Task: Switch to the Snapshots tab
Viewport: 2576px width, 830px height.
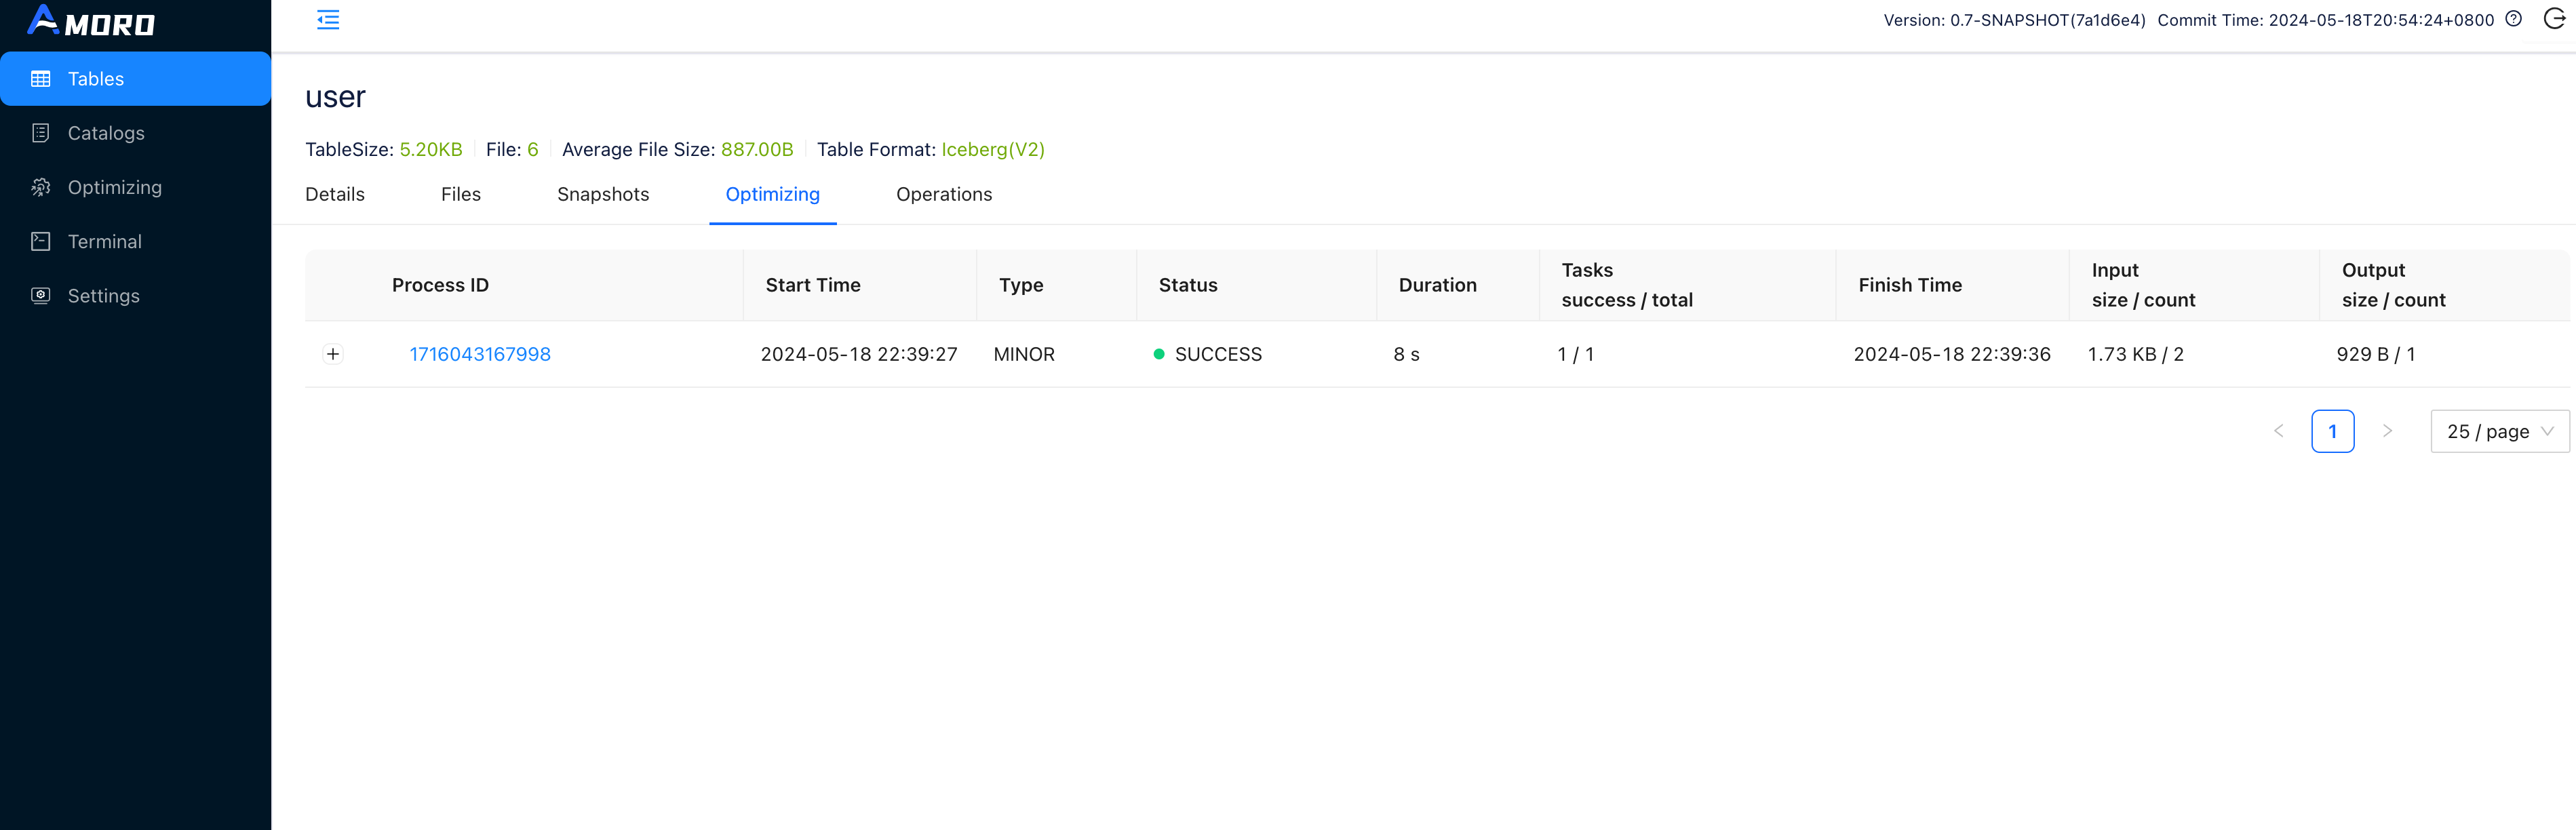Action: coord(603,194)
